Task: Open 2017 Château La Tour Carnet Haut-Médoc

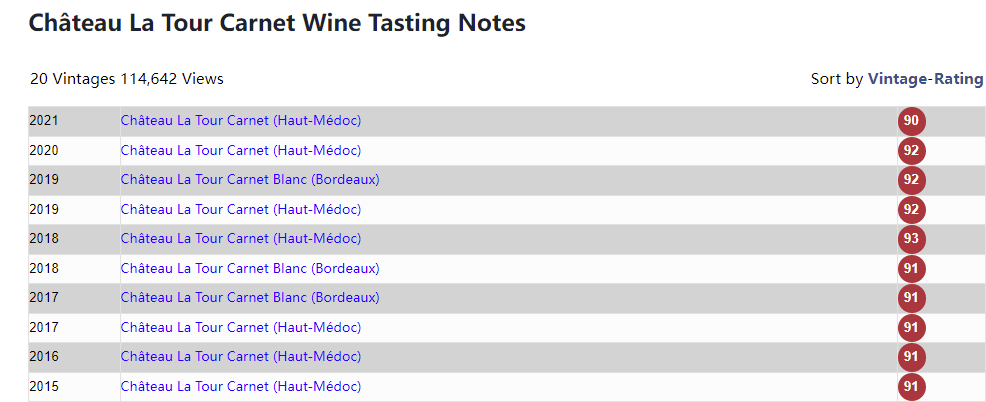Action: tap(241, 327)
